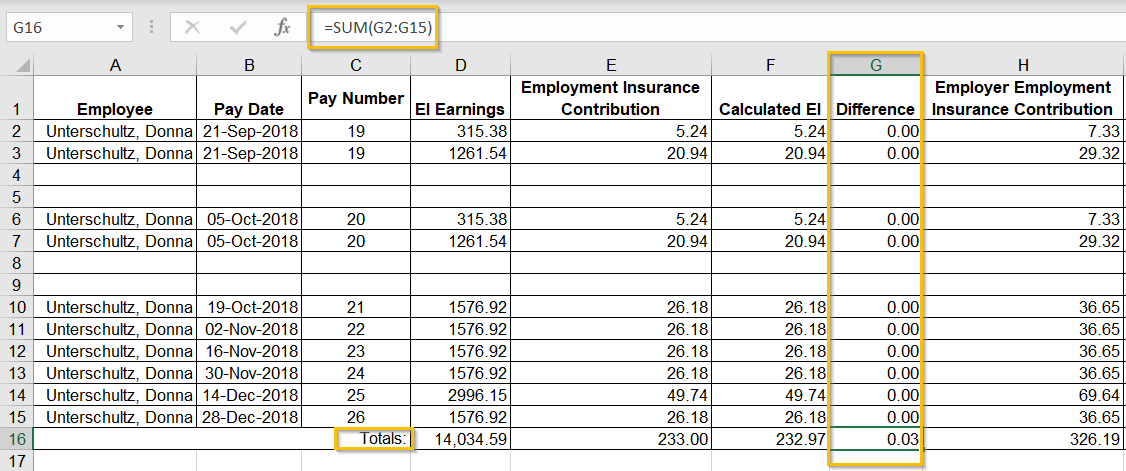The width and height of the screenshot is (1126, 471).
Task: Select EI Earnings 315.38 in row 2
Action: [460, 131]
